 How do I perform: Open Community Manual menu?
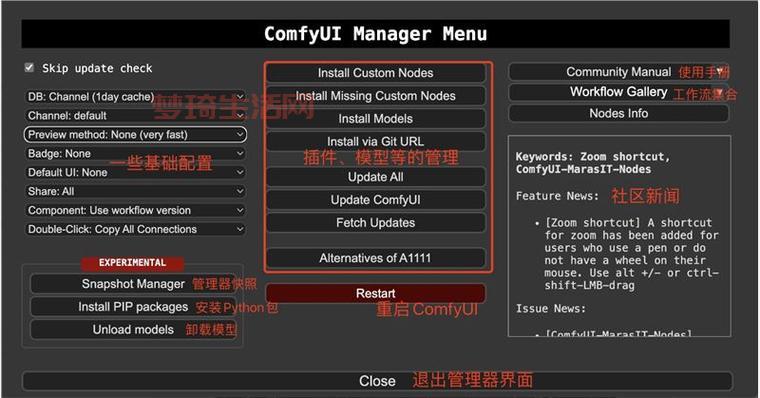coord(618,72)
